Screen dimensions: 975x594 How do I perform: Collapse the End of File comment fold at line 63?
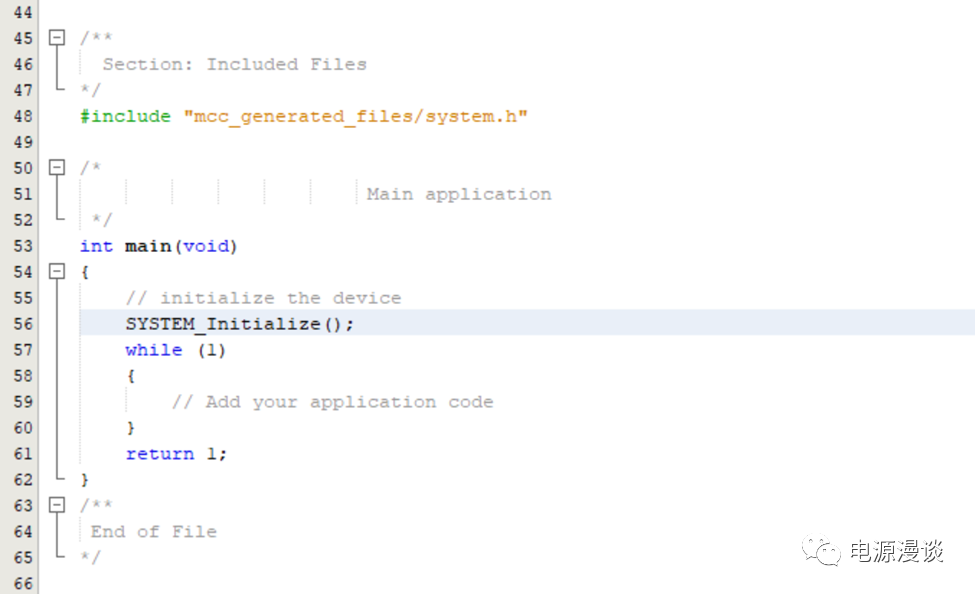(57, 506)
